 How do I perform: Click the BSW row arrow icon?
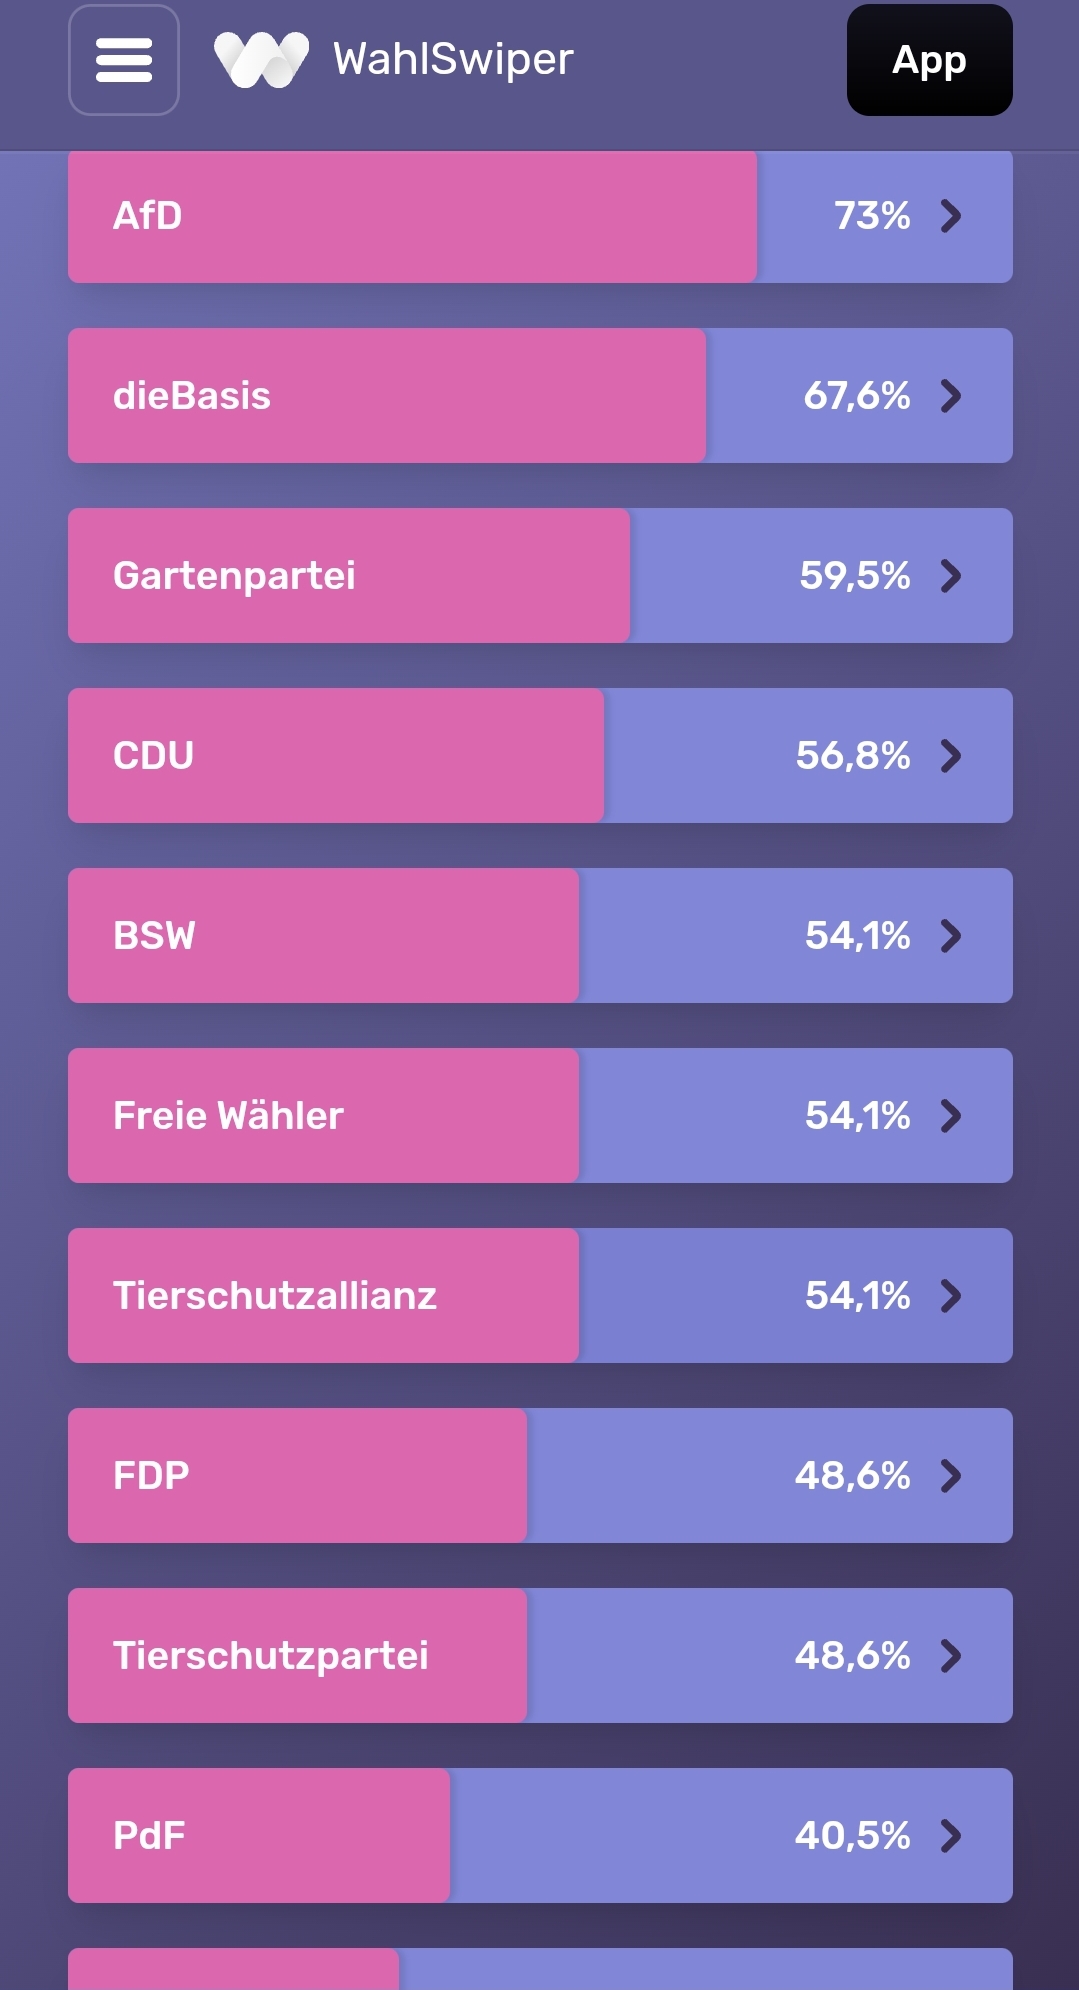(951, 936)
